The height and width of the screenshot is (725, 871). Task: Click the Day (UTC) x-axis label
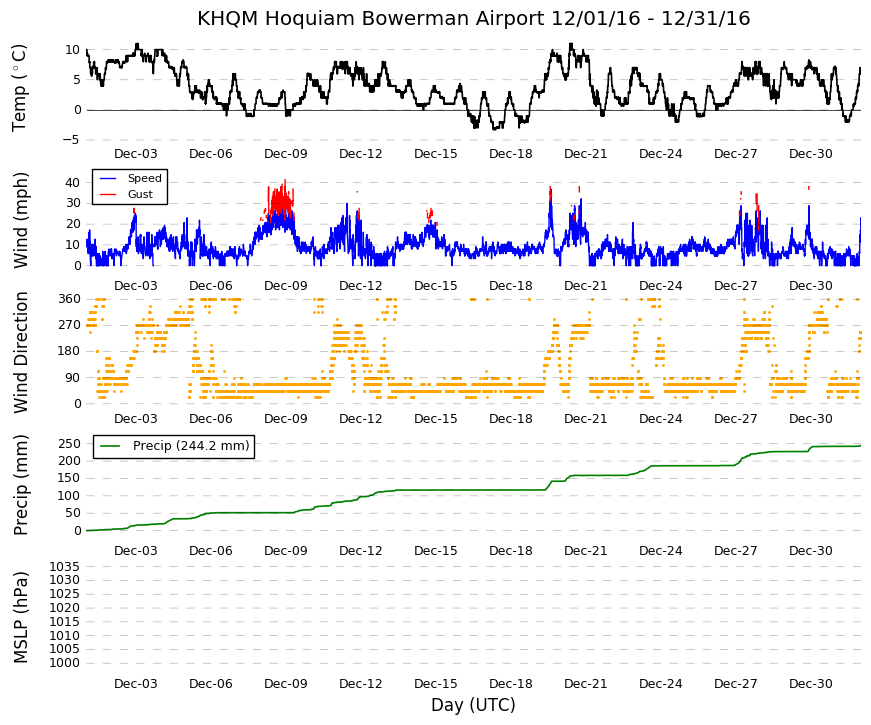point(473,705)
